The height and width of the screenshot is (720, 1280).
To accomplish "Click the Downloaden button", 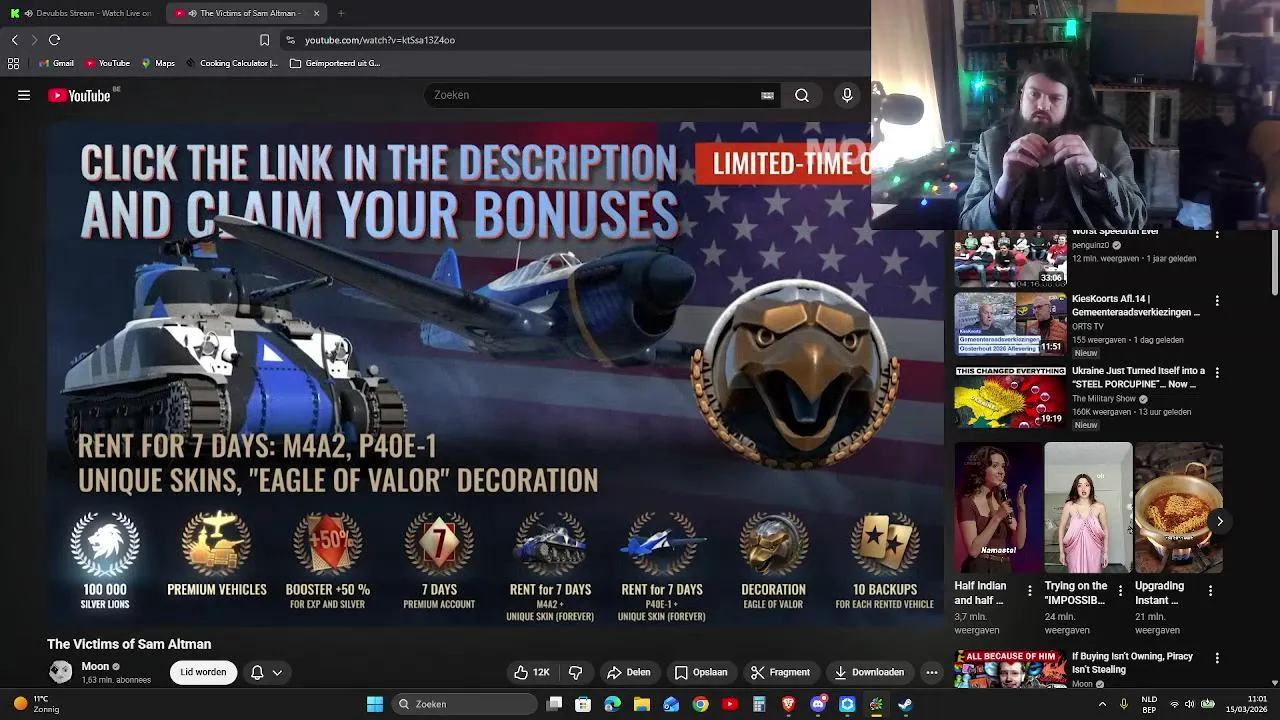I will coord(869,672).
